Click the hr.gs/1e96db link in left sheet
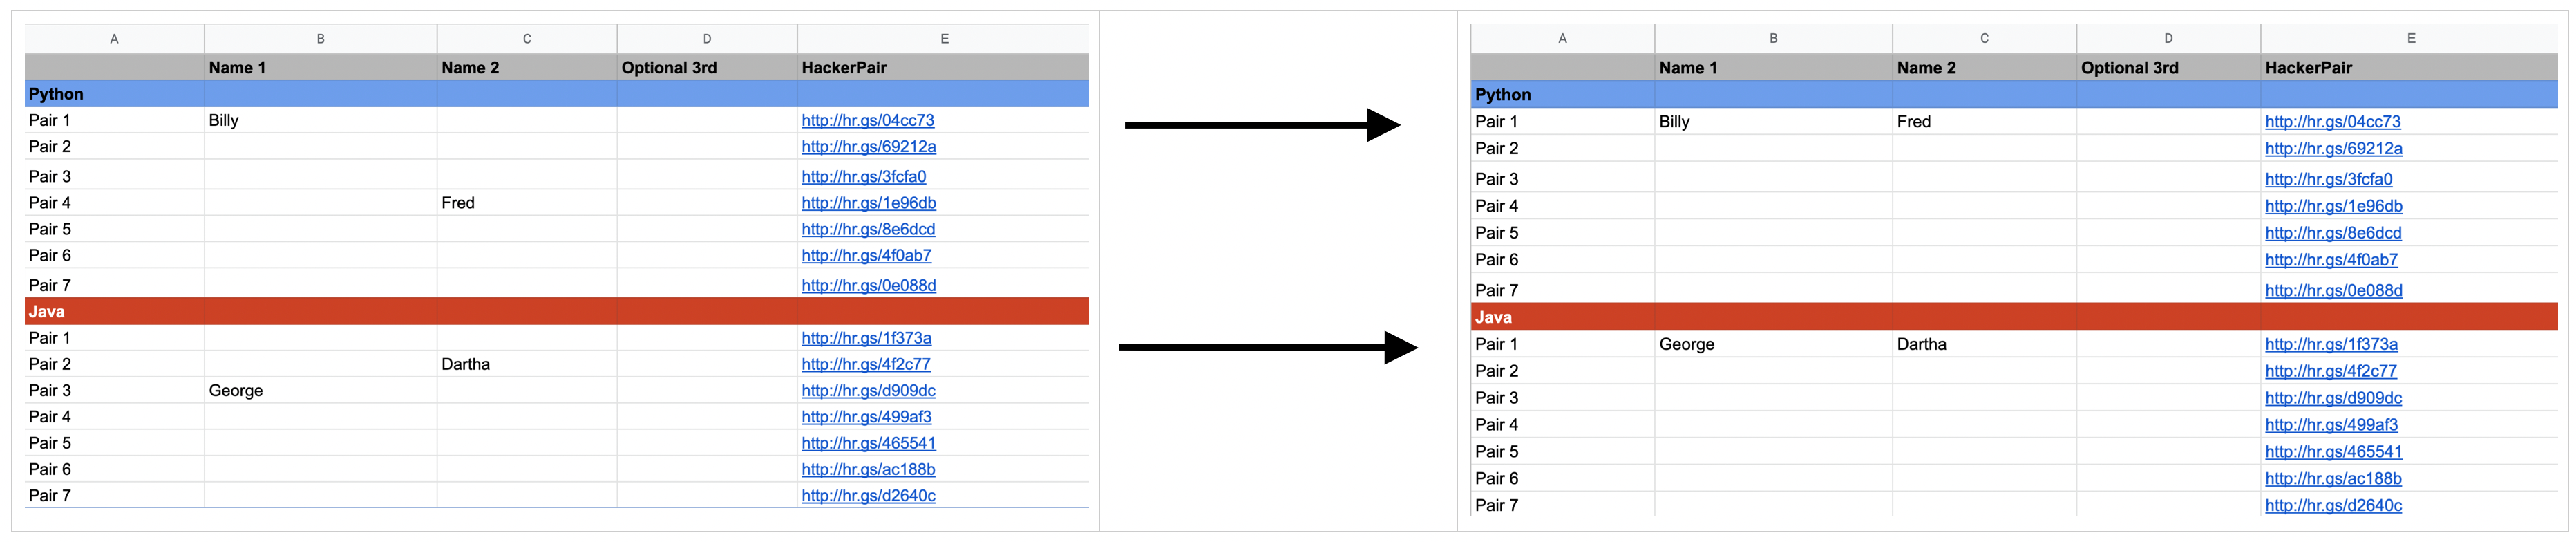Viewport: 2576px width, 542px height. 868,203
